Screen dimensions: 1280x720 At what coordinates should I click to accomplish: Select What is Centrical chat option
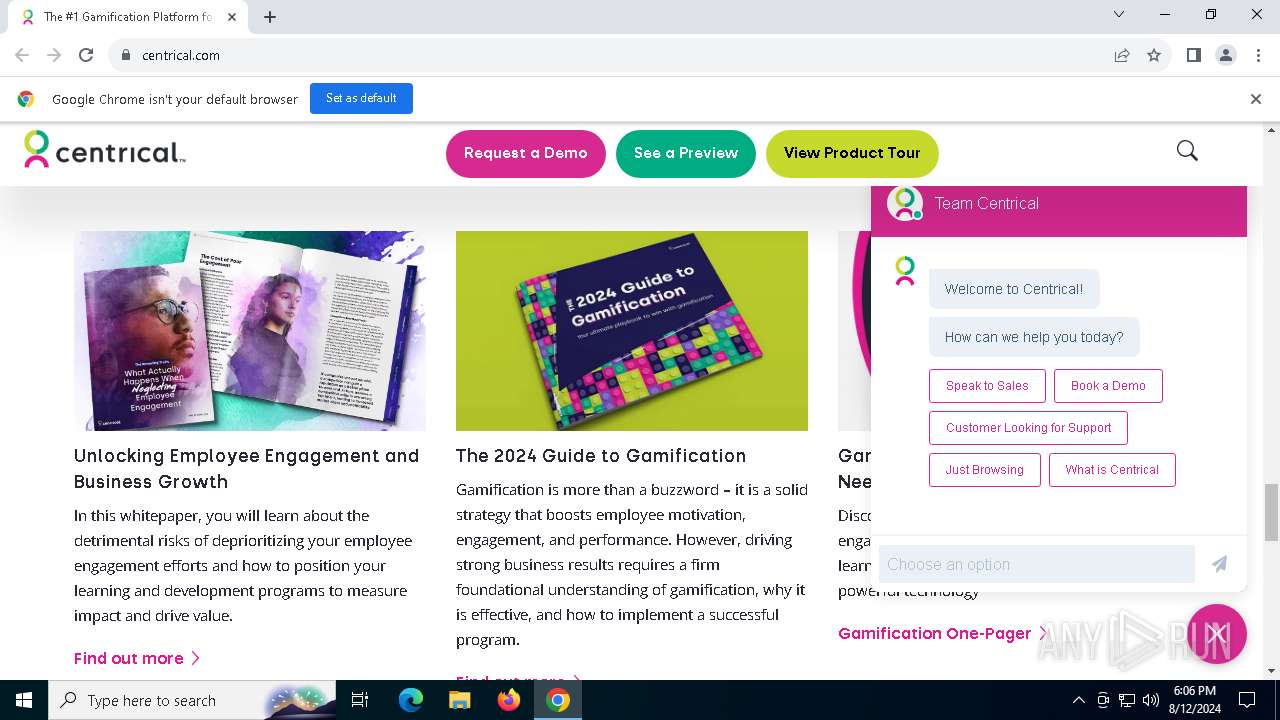pos(1112,470)
